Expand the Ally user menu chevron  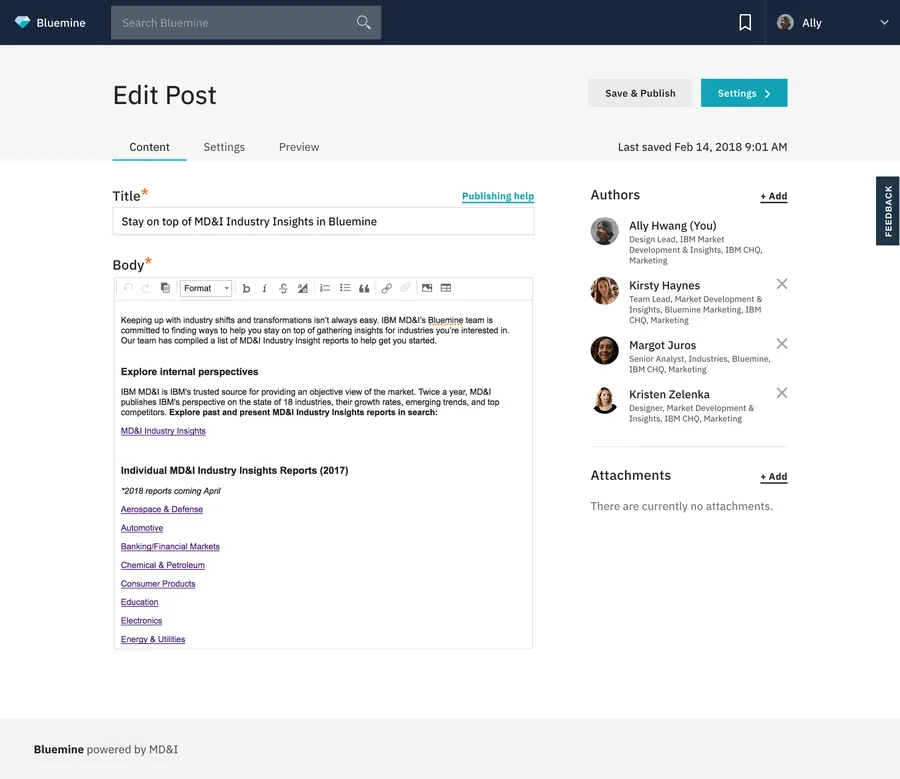(x=884, y=22)
